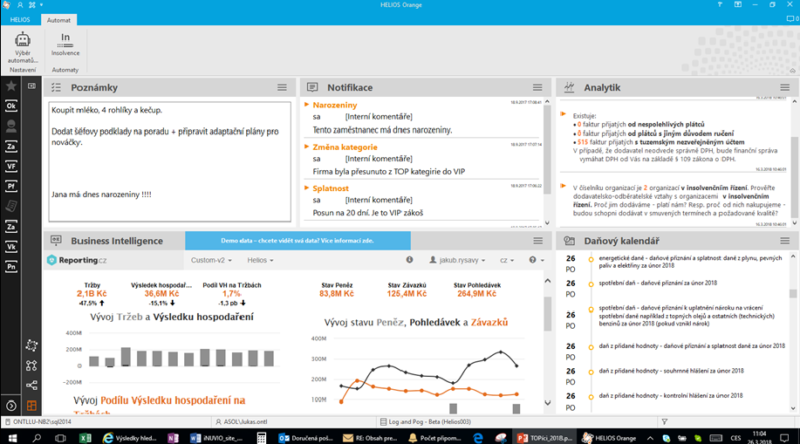The width and height of the screenshot is (800, 444).
Task: Open the workflow diagram sidebar icon
Action: pyautogui.click(x=32, y=365)
